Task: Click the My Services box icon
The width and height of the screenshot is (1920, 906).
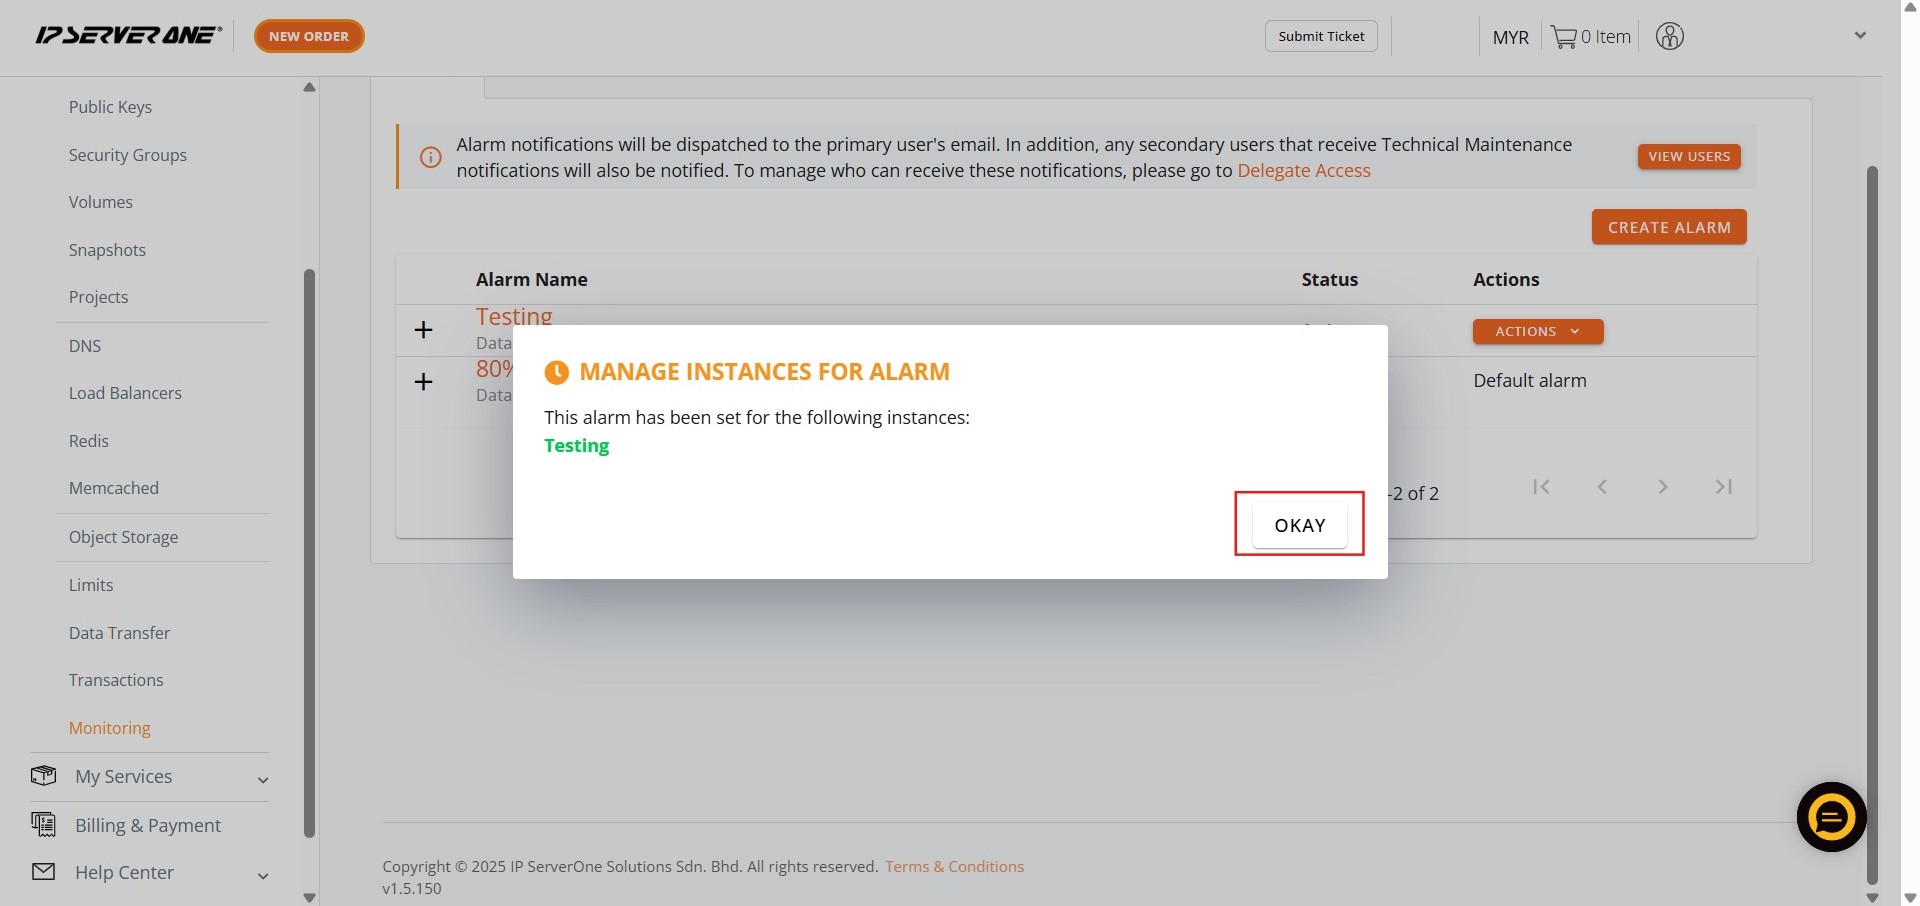Action: 43,776
